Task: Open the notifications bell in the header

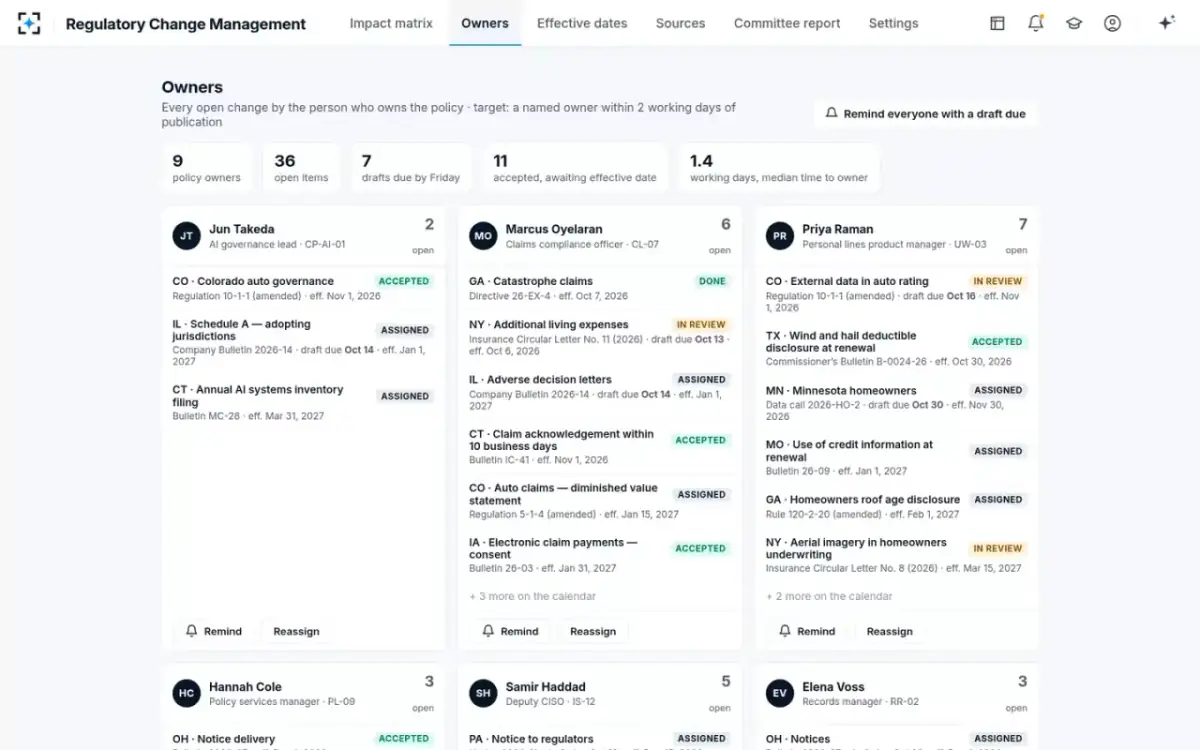Action: pos(1036,23)
